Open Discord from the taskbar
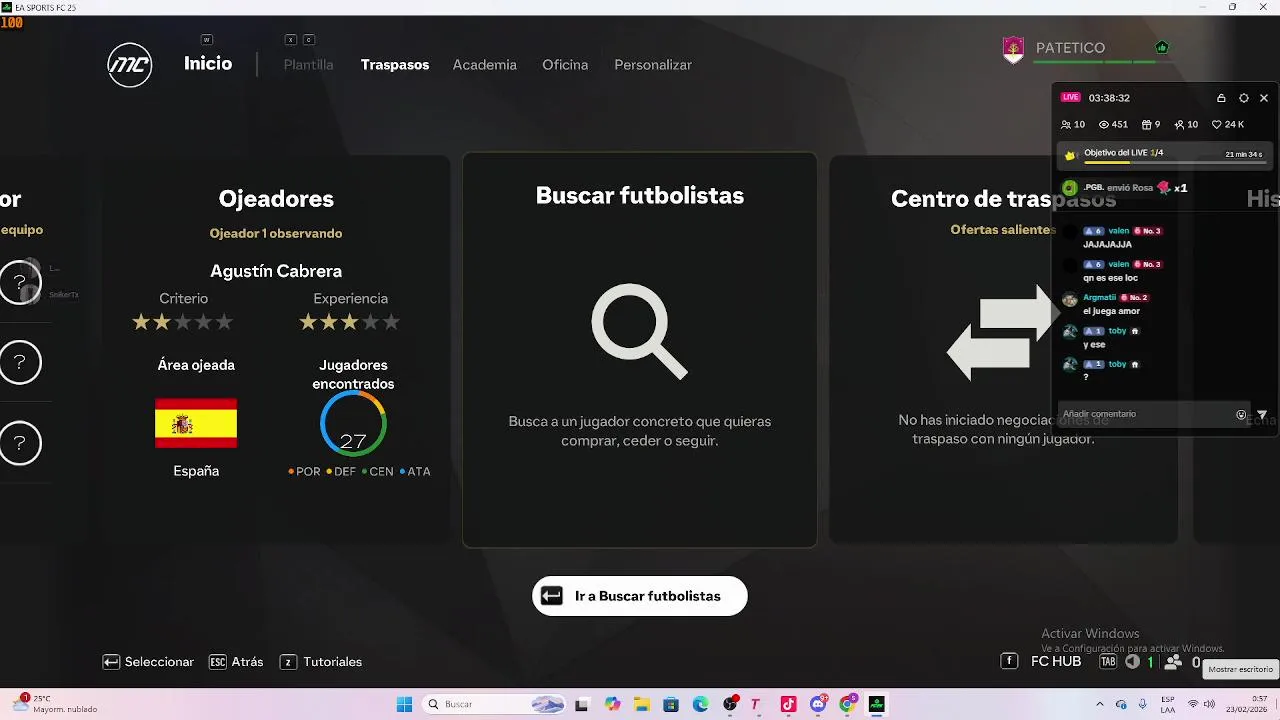The image size is (1280, 720). 818,704
